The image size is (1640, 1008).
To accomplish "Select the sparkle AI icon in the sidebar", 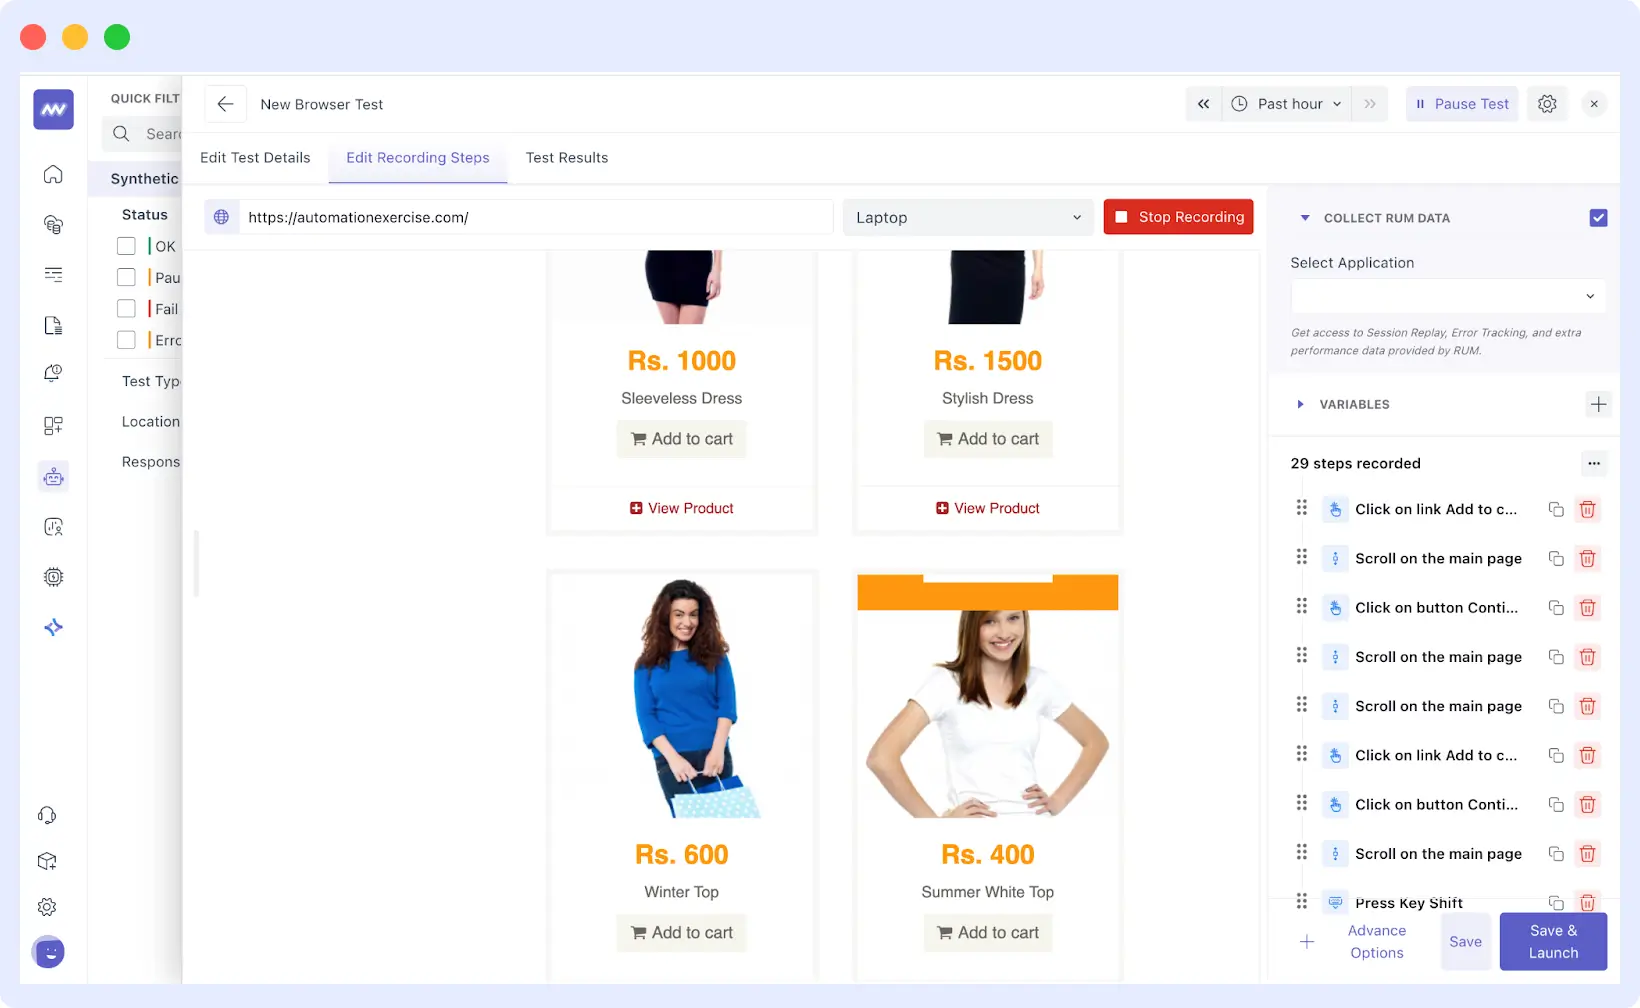I will (52, 627).
